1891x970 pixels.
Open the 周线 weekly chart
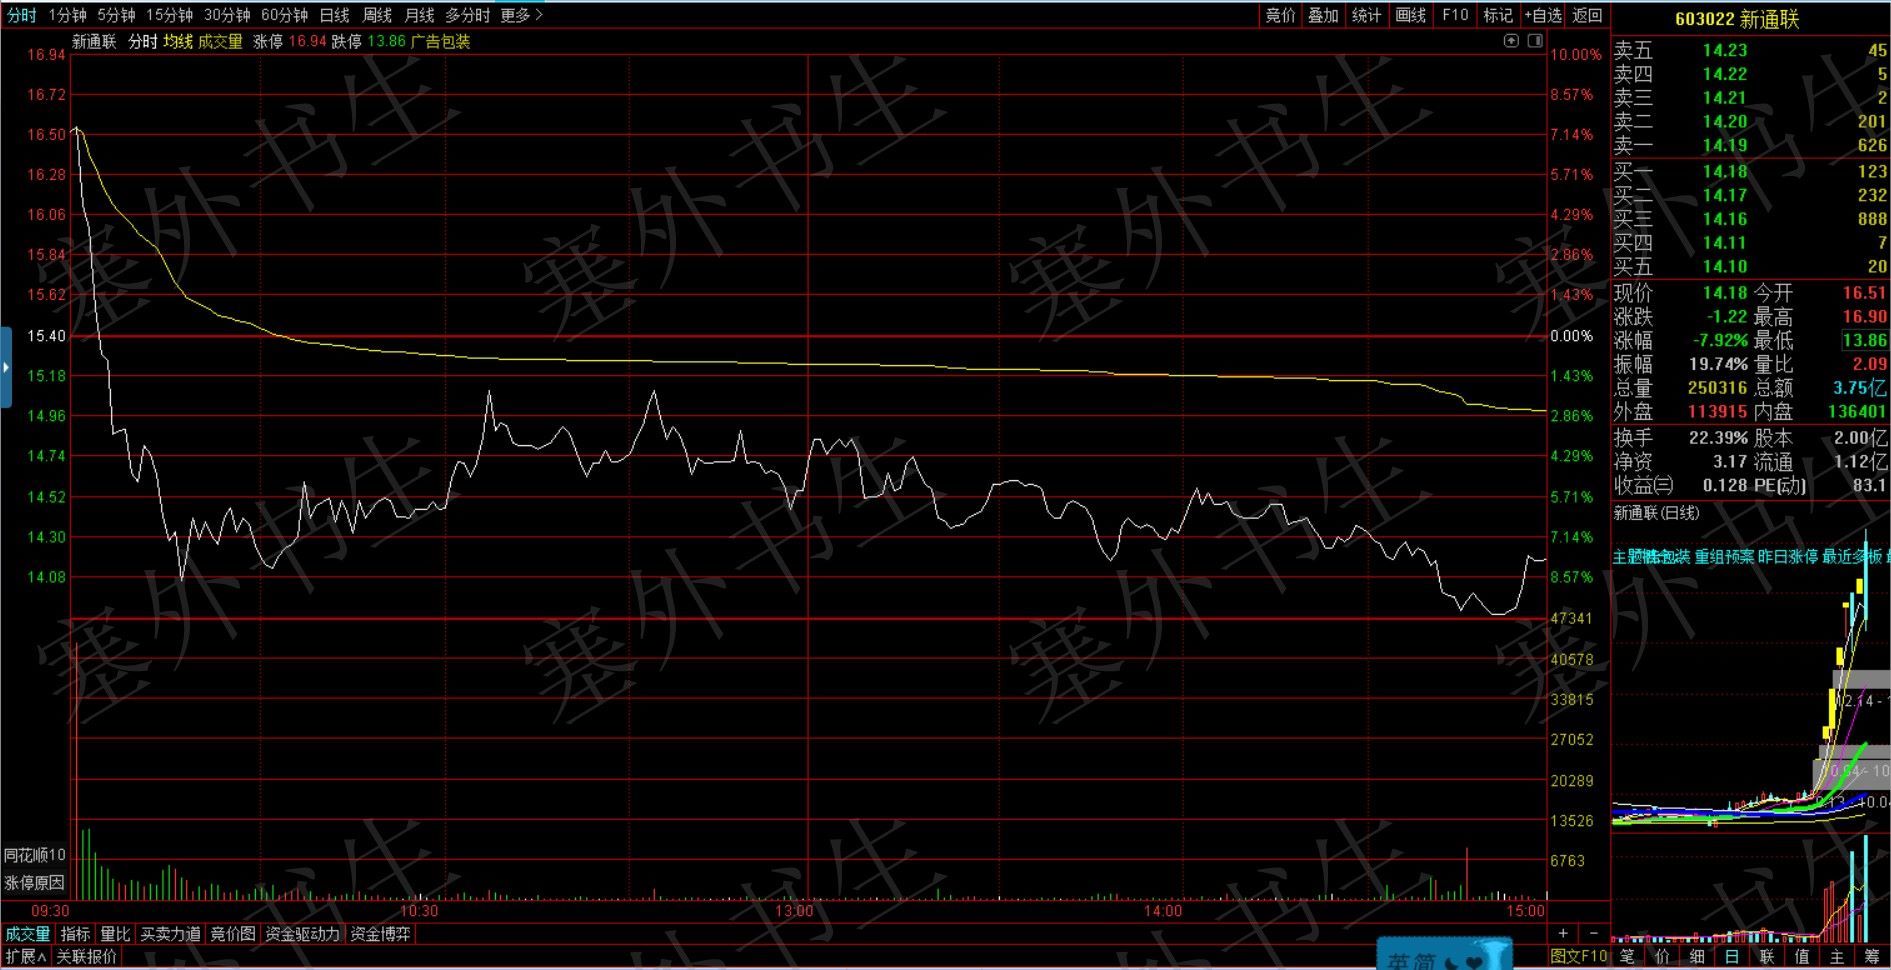[377, 15]
